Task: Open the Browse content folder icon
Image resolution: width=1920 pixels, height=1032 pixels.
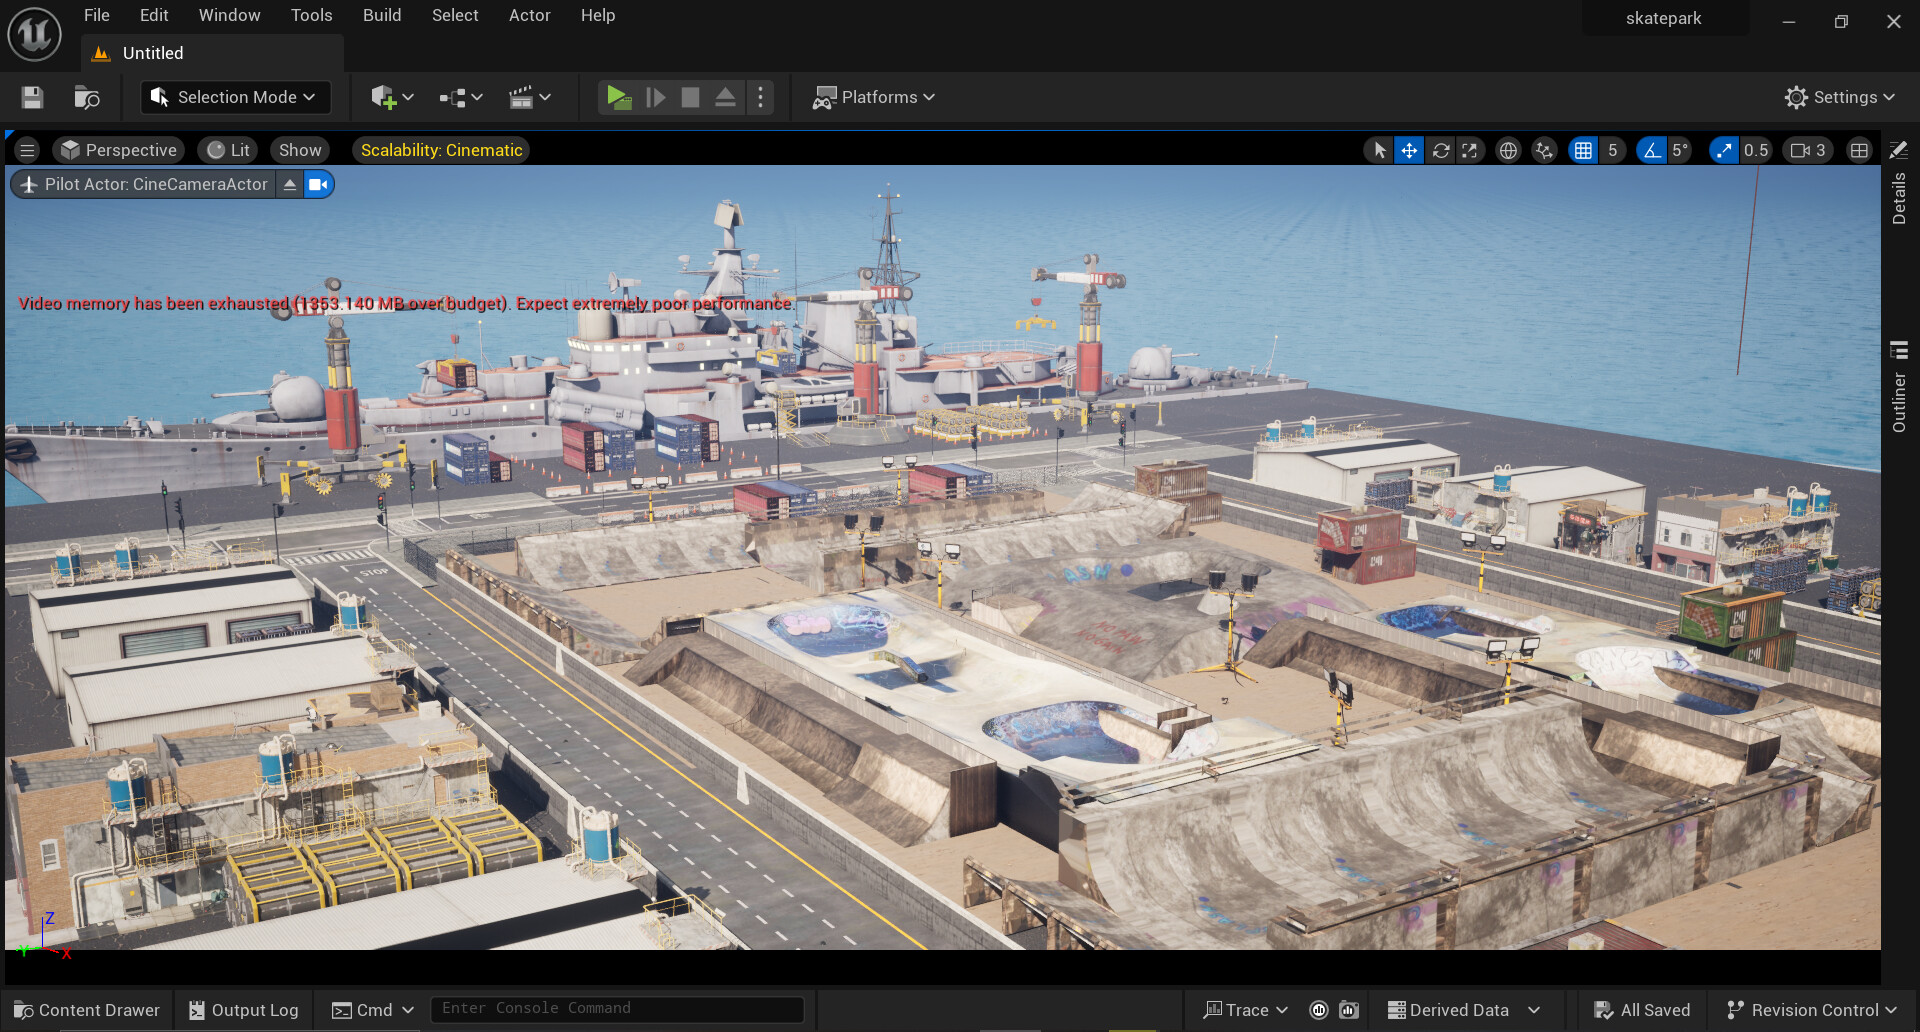Action: click(87, 97)
